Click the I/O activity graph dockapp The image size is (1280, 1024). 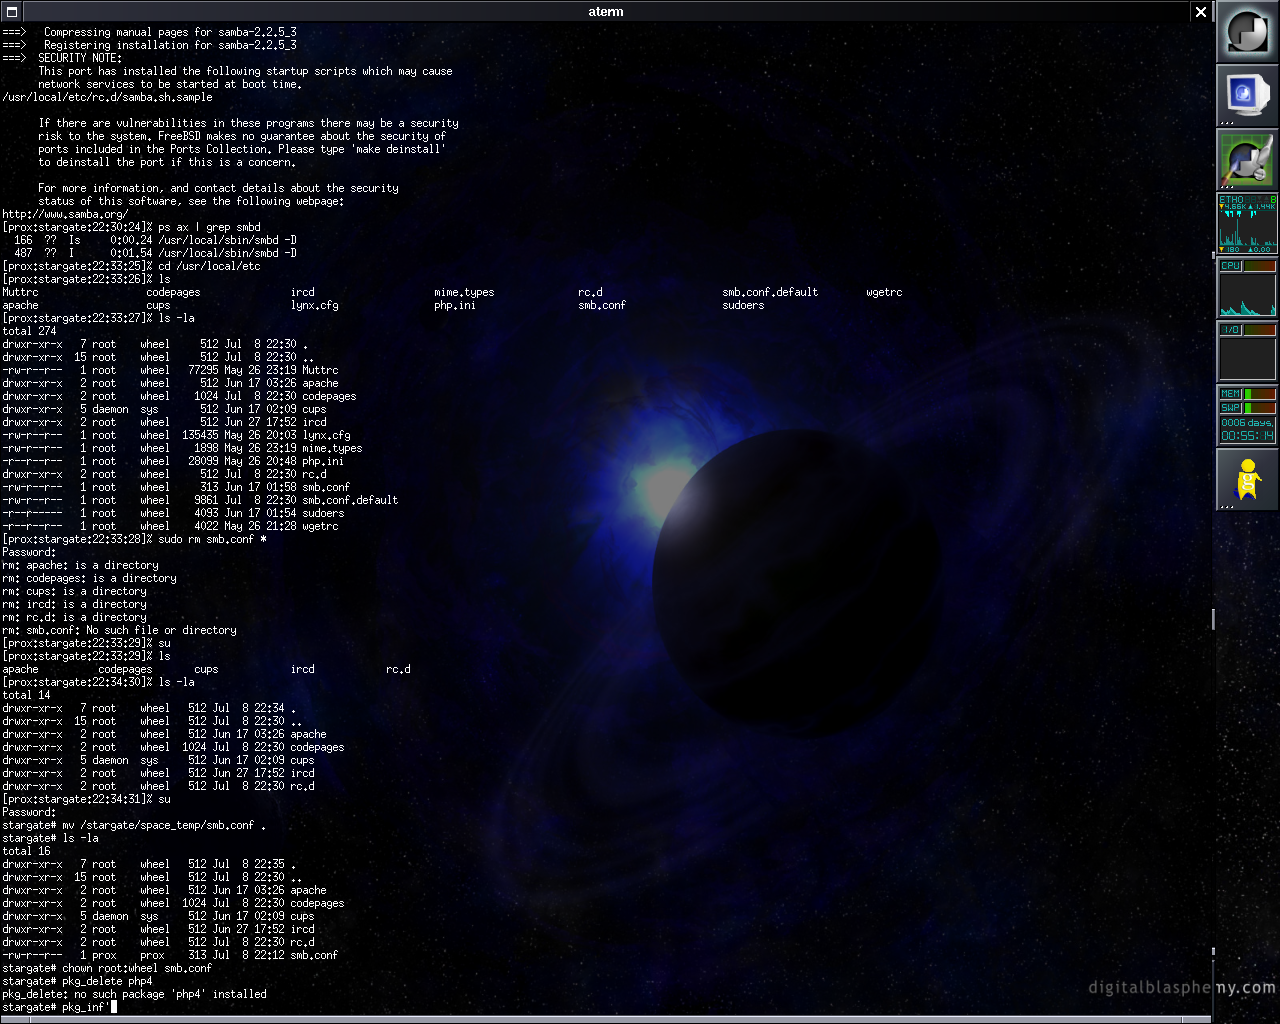pyautogui.click(x=1247, y=352)
